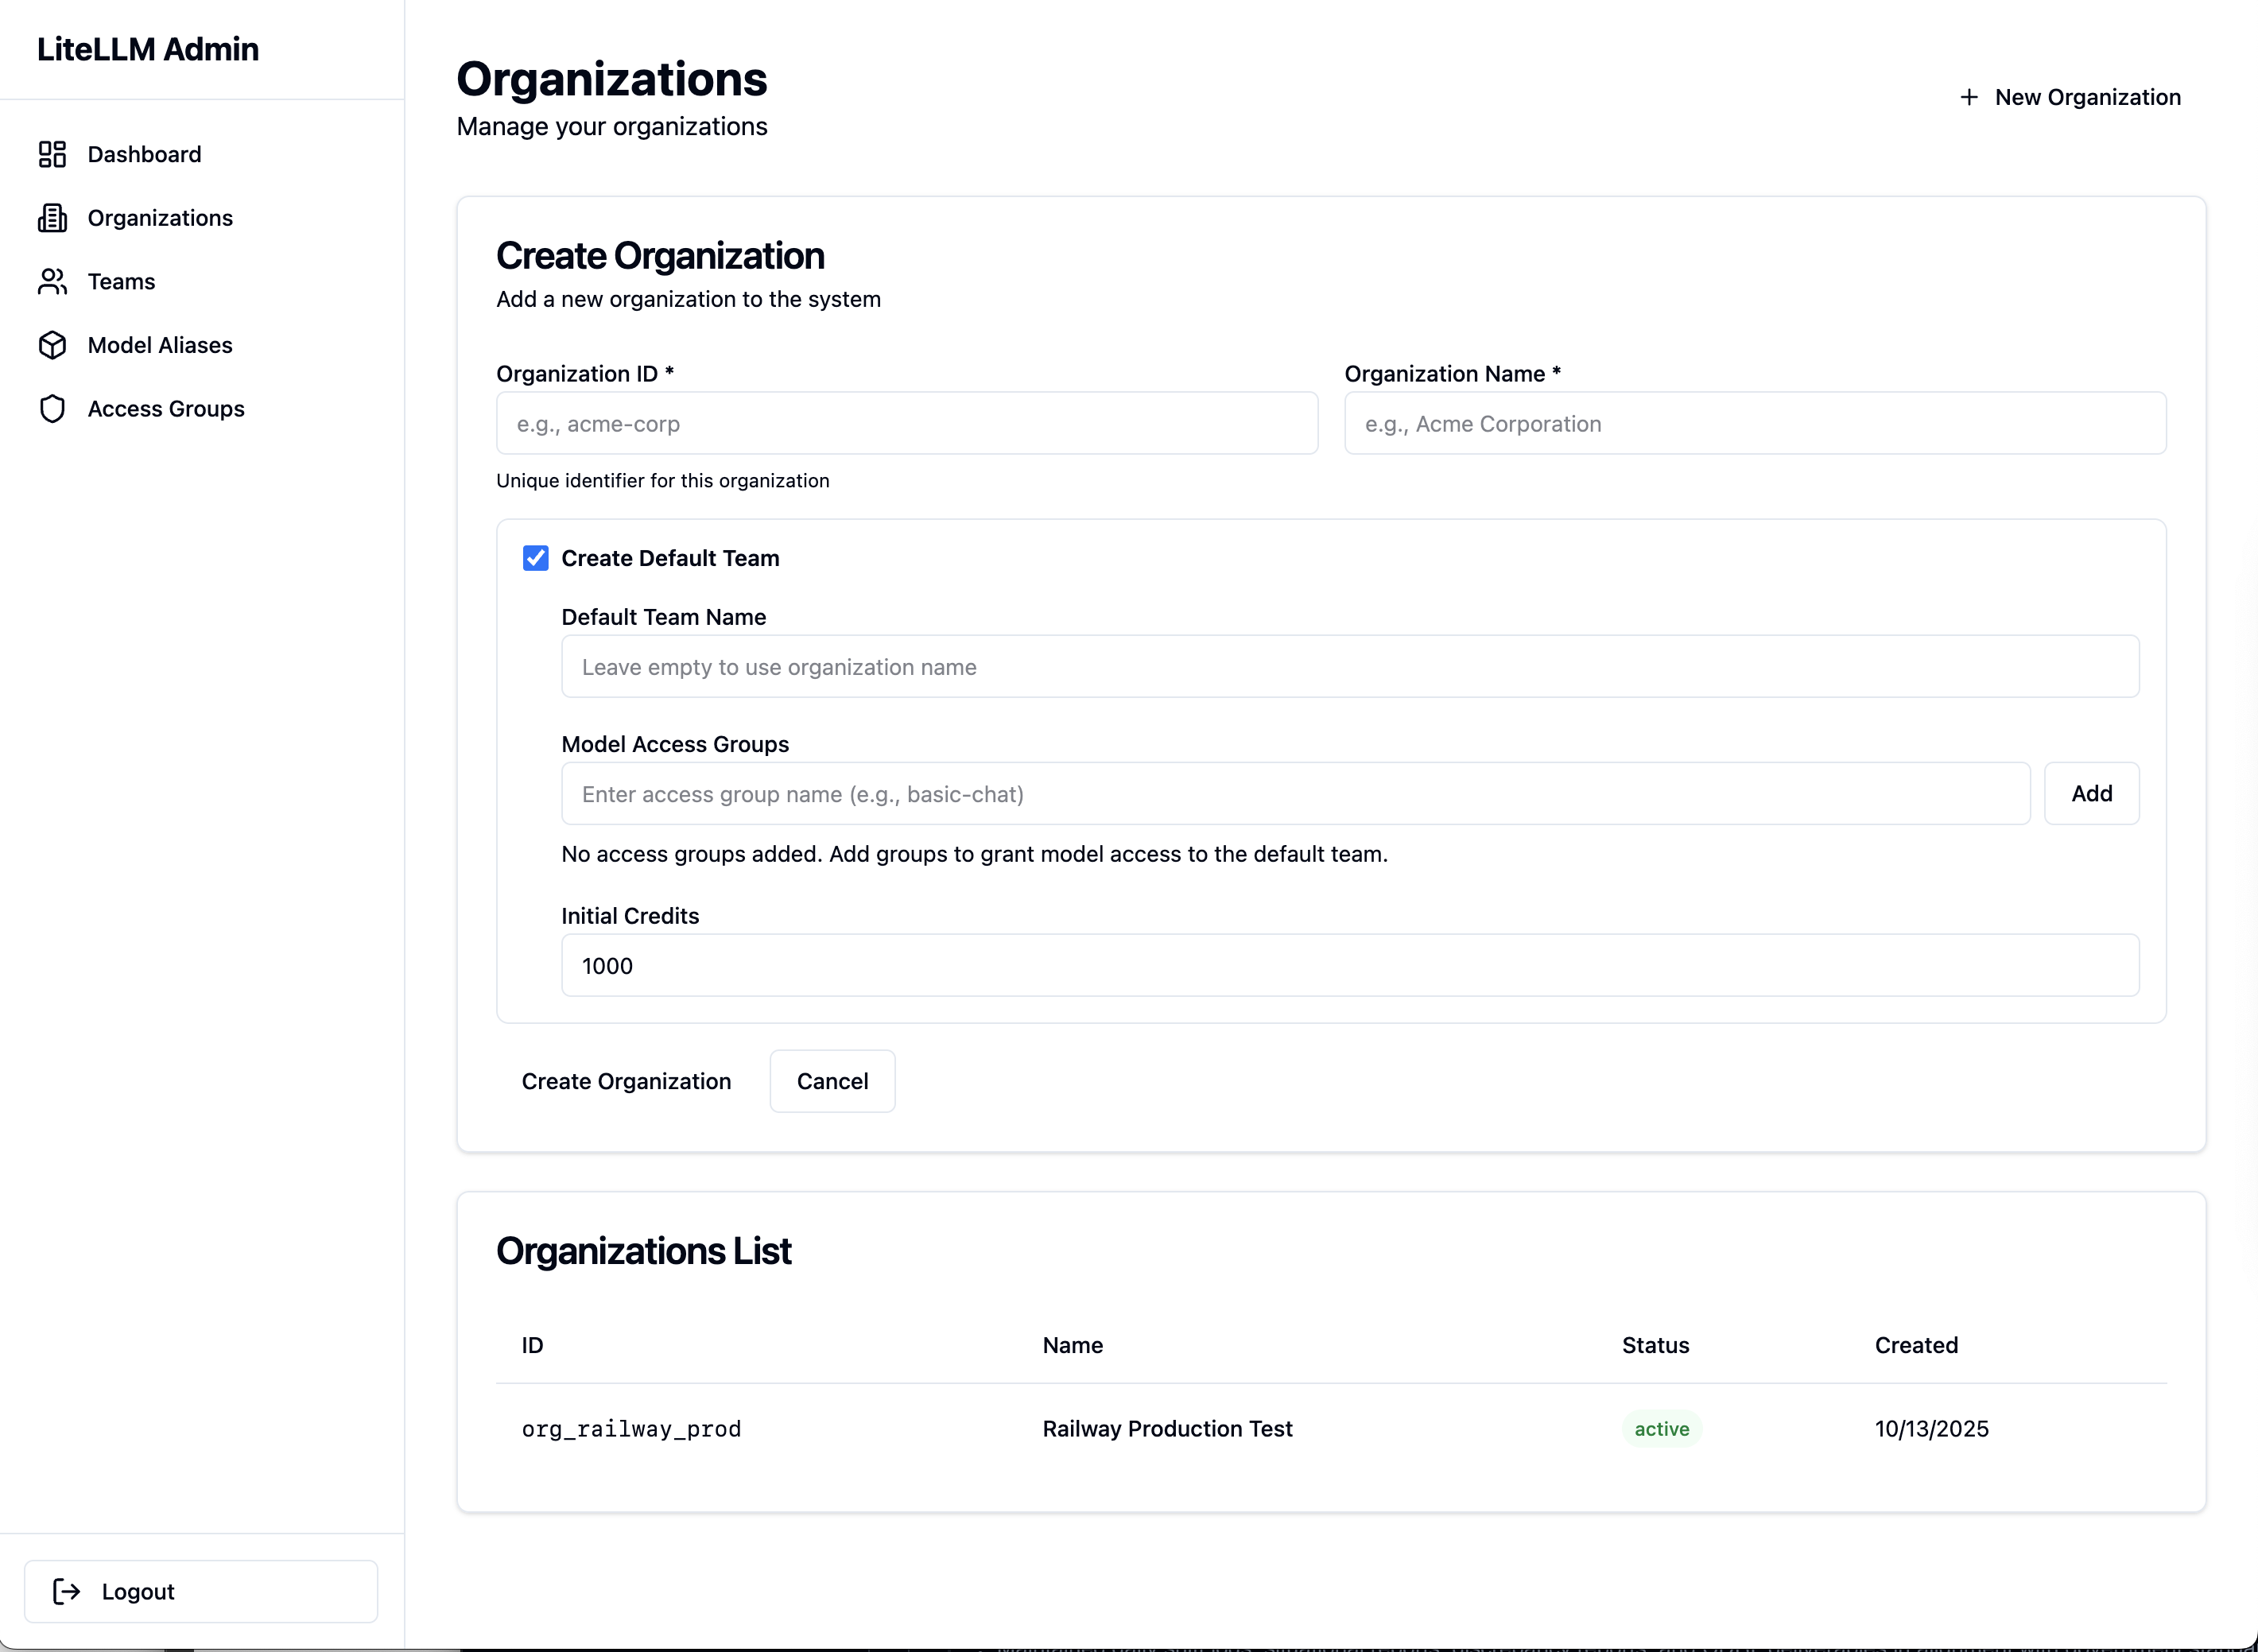The height and width of the screenshot is (1652, 2258).
Task: Click the active status badge for org_railway_prod
Action: coord(1660,1428)
